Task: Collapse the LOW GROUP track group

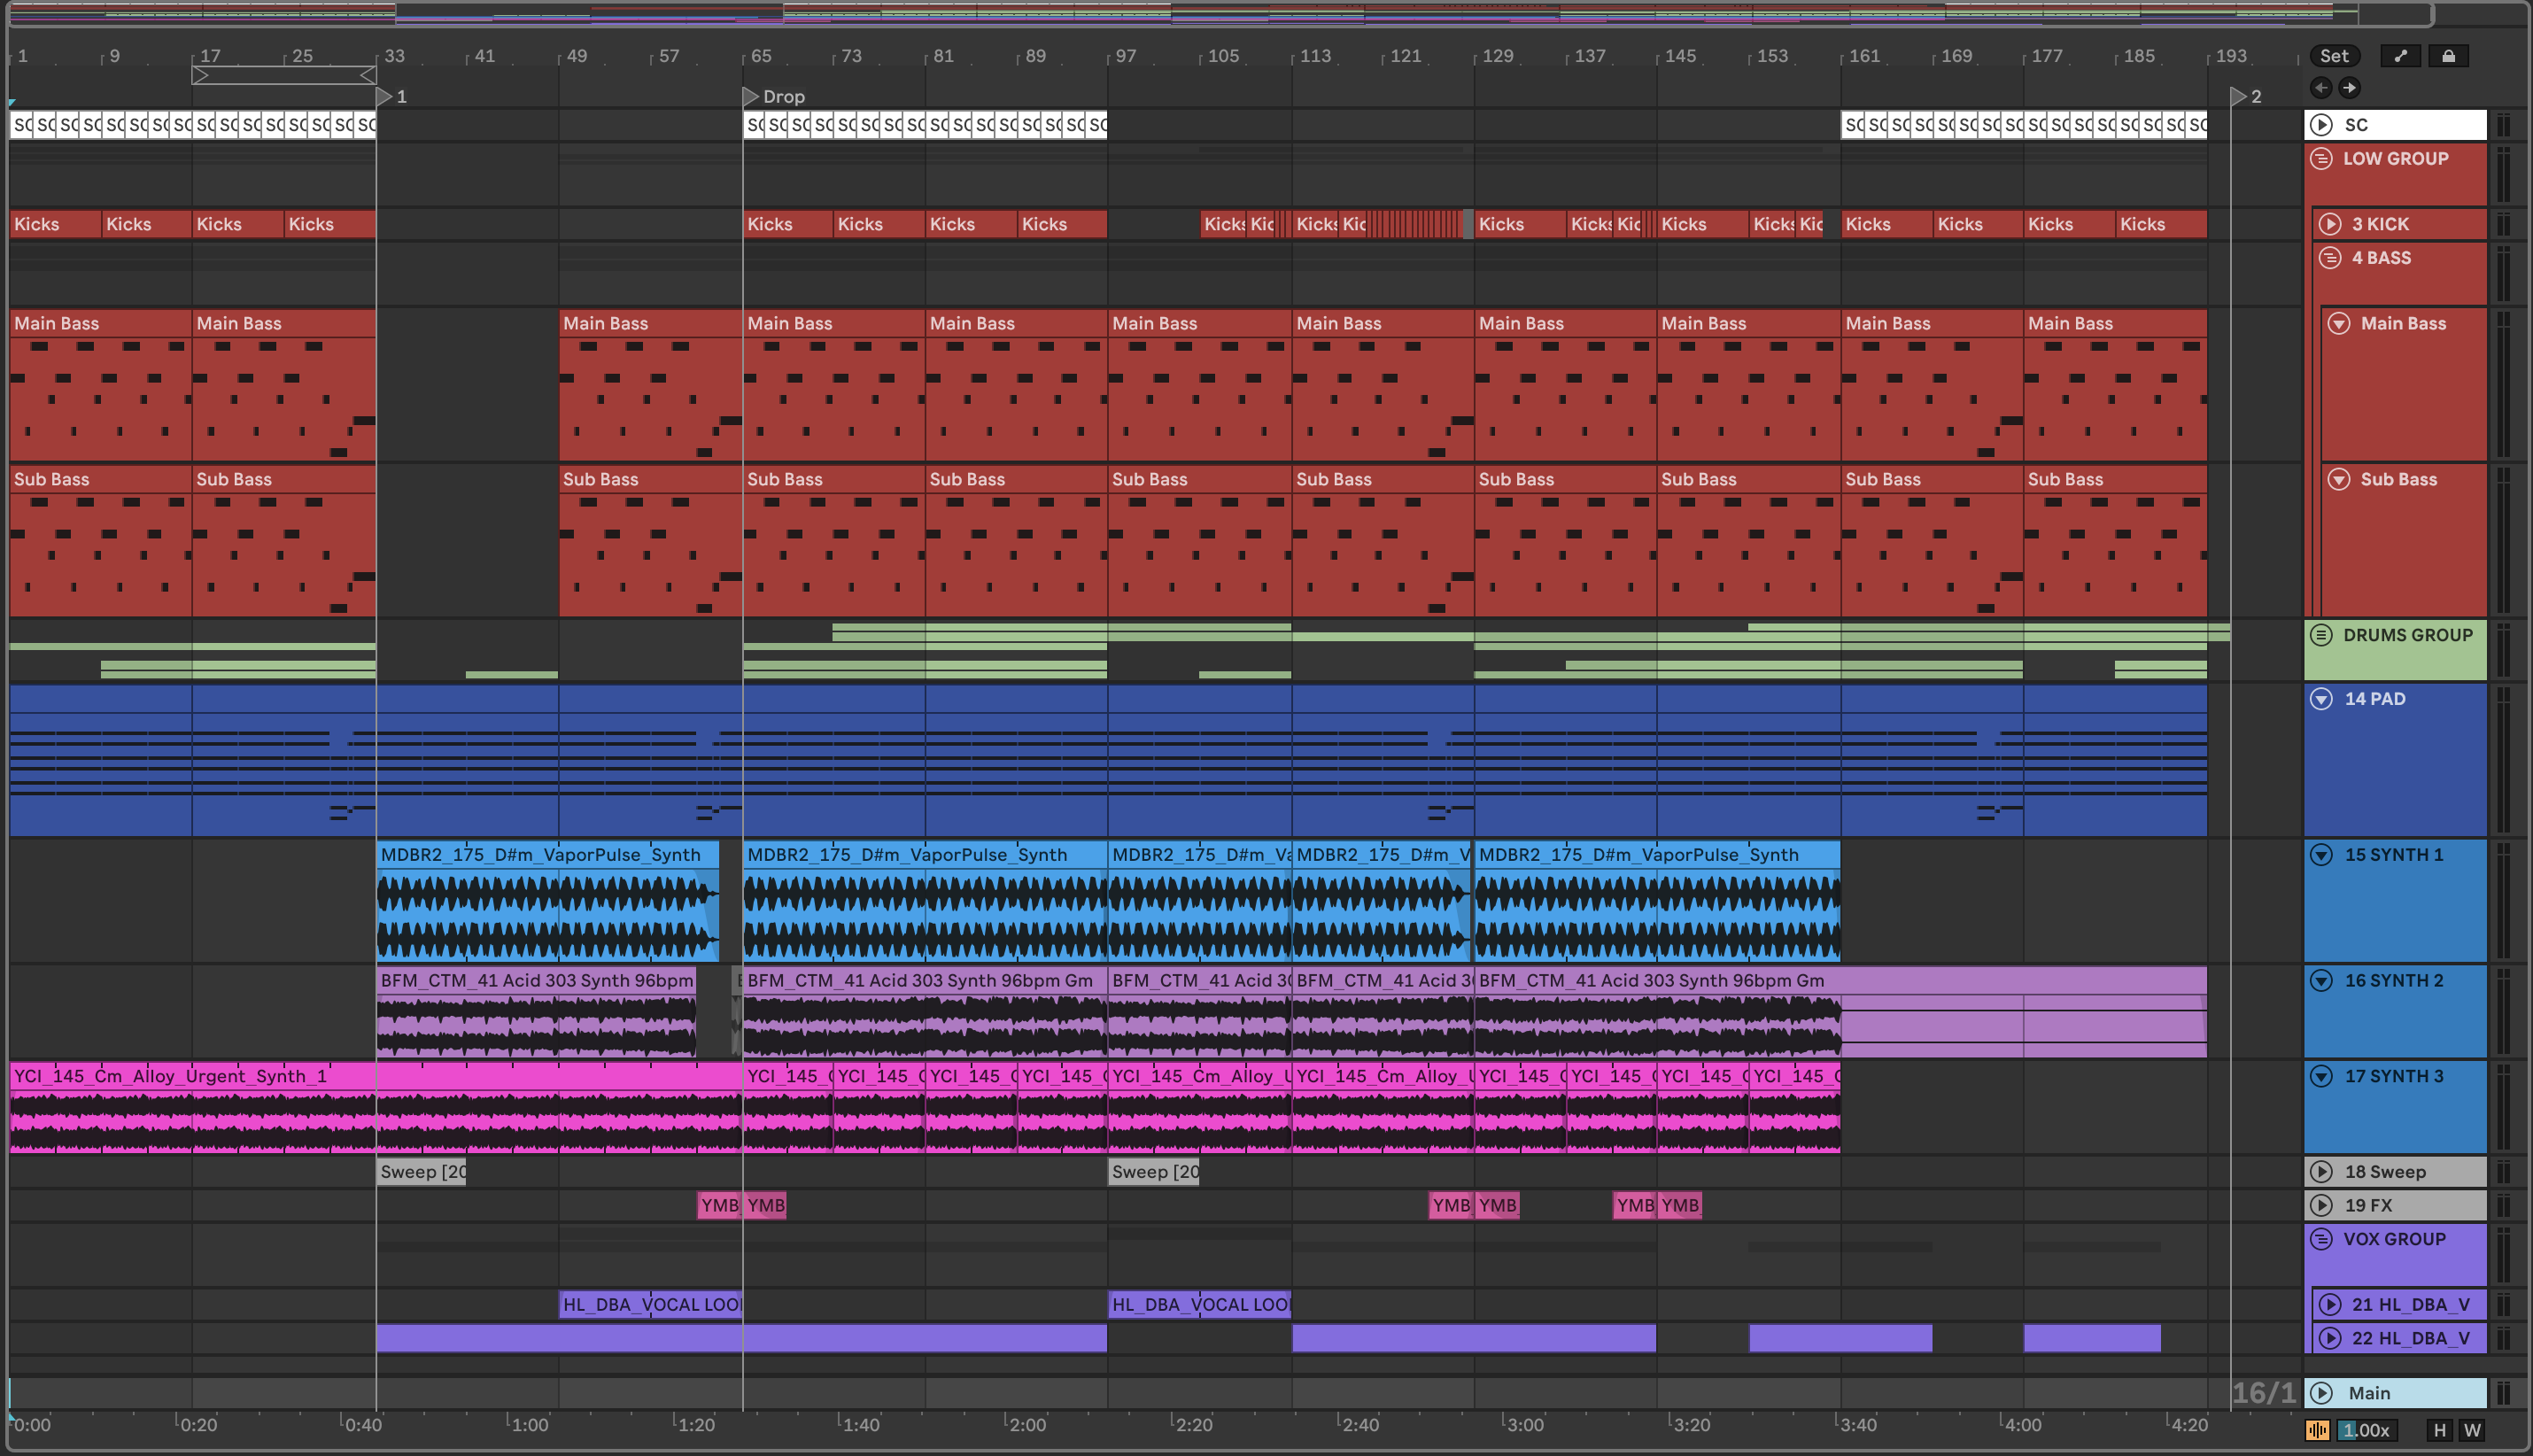Action: 2322,159
